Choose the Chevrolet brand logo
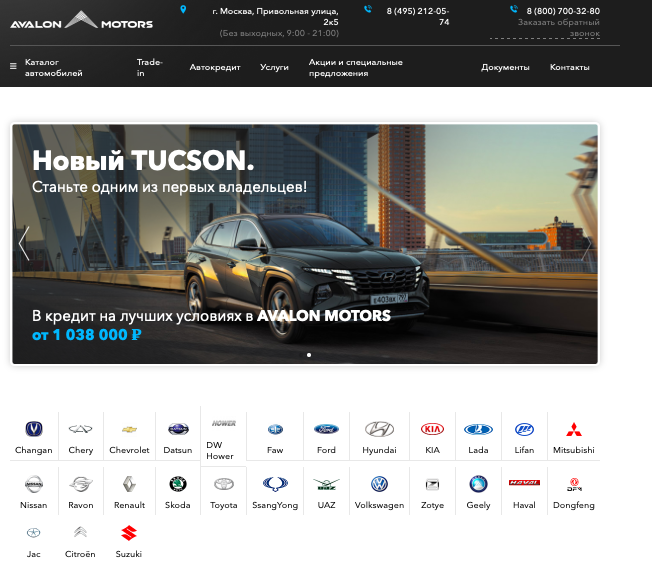 (x=129, y=429)
